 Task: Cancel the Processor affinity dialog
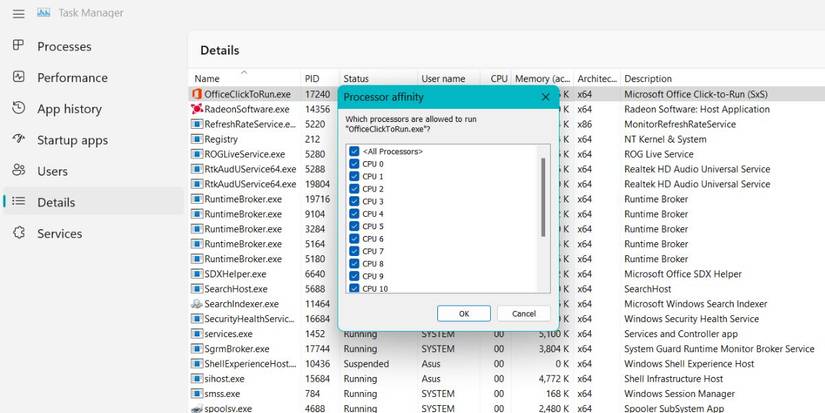[524, 314]
